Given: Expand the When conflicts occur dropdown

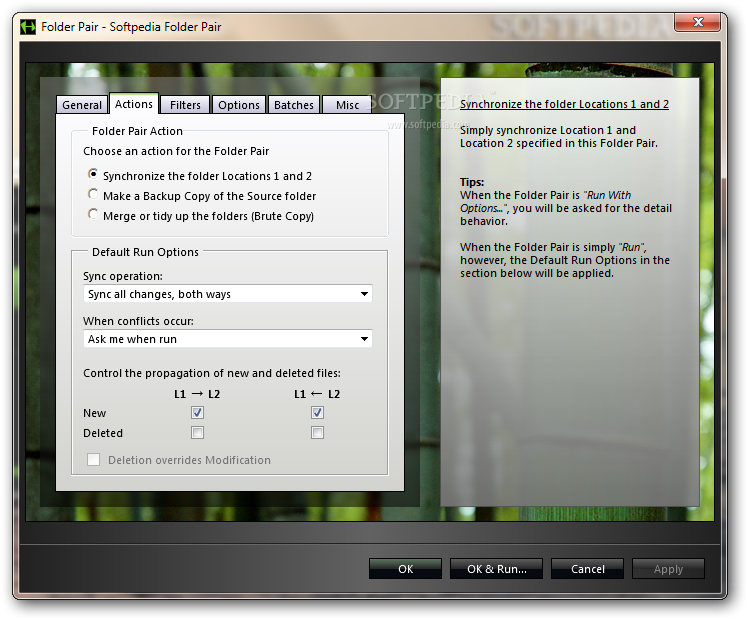Looking at the screenshot, I should click(x=228, y=339).
